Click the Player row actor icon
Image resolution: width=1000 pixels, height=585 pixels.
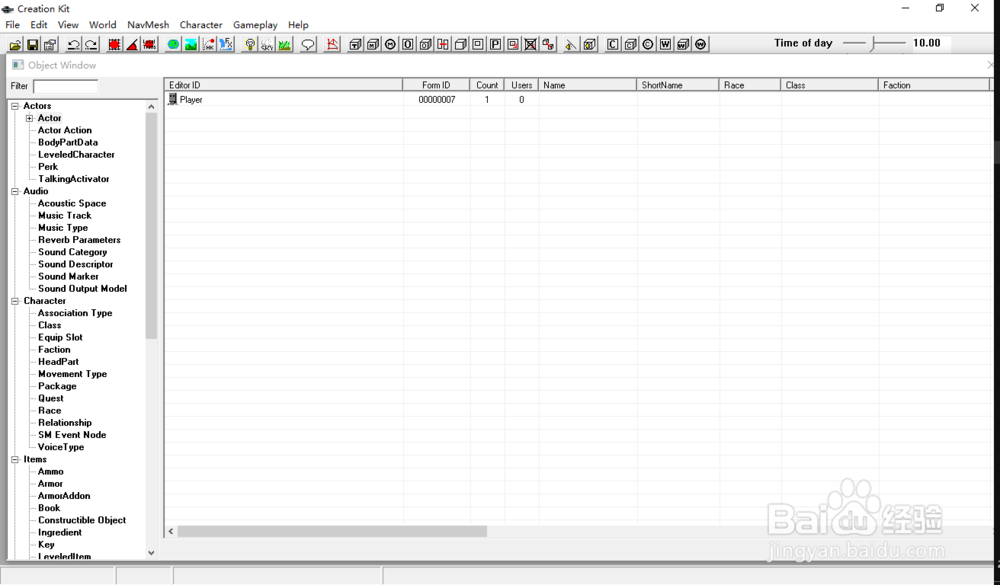tap(172, 99)
